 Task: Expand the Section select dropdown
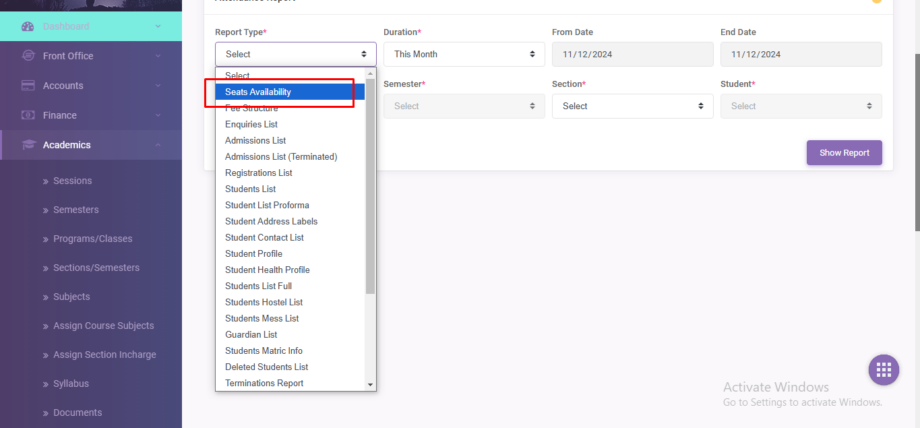632,106
